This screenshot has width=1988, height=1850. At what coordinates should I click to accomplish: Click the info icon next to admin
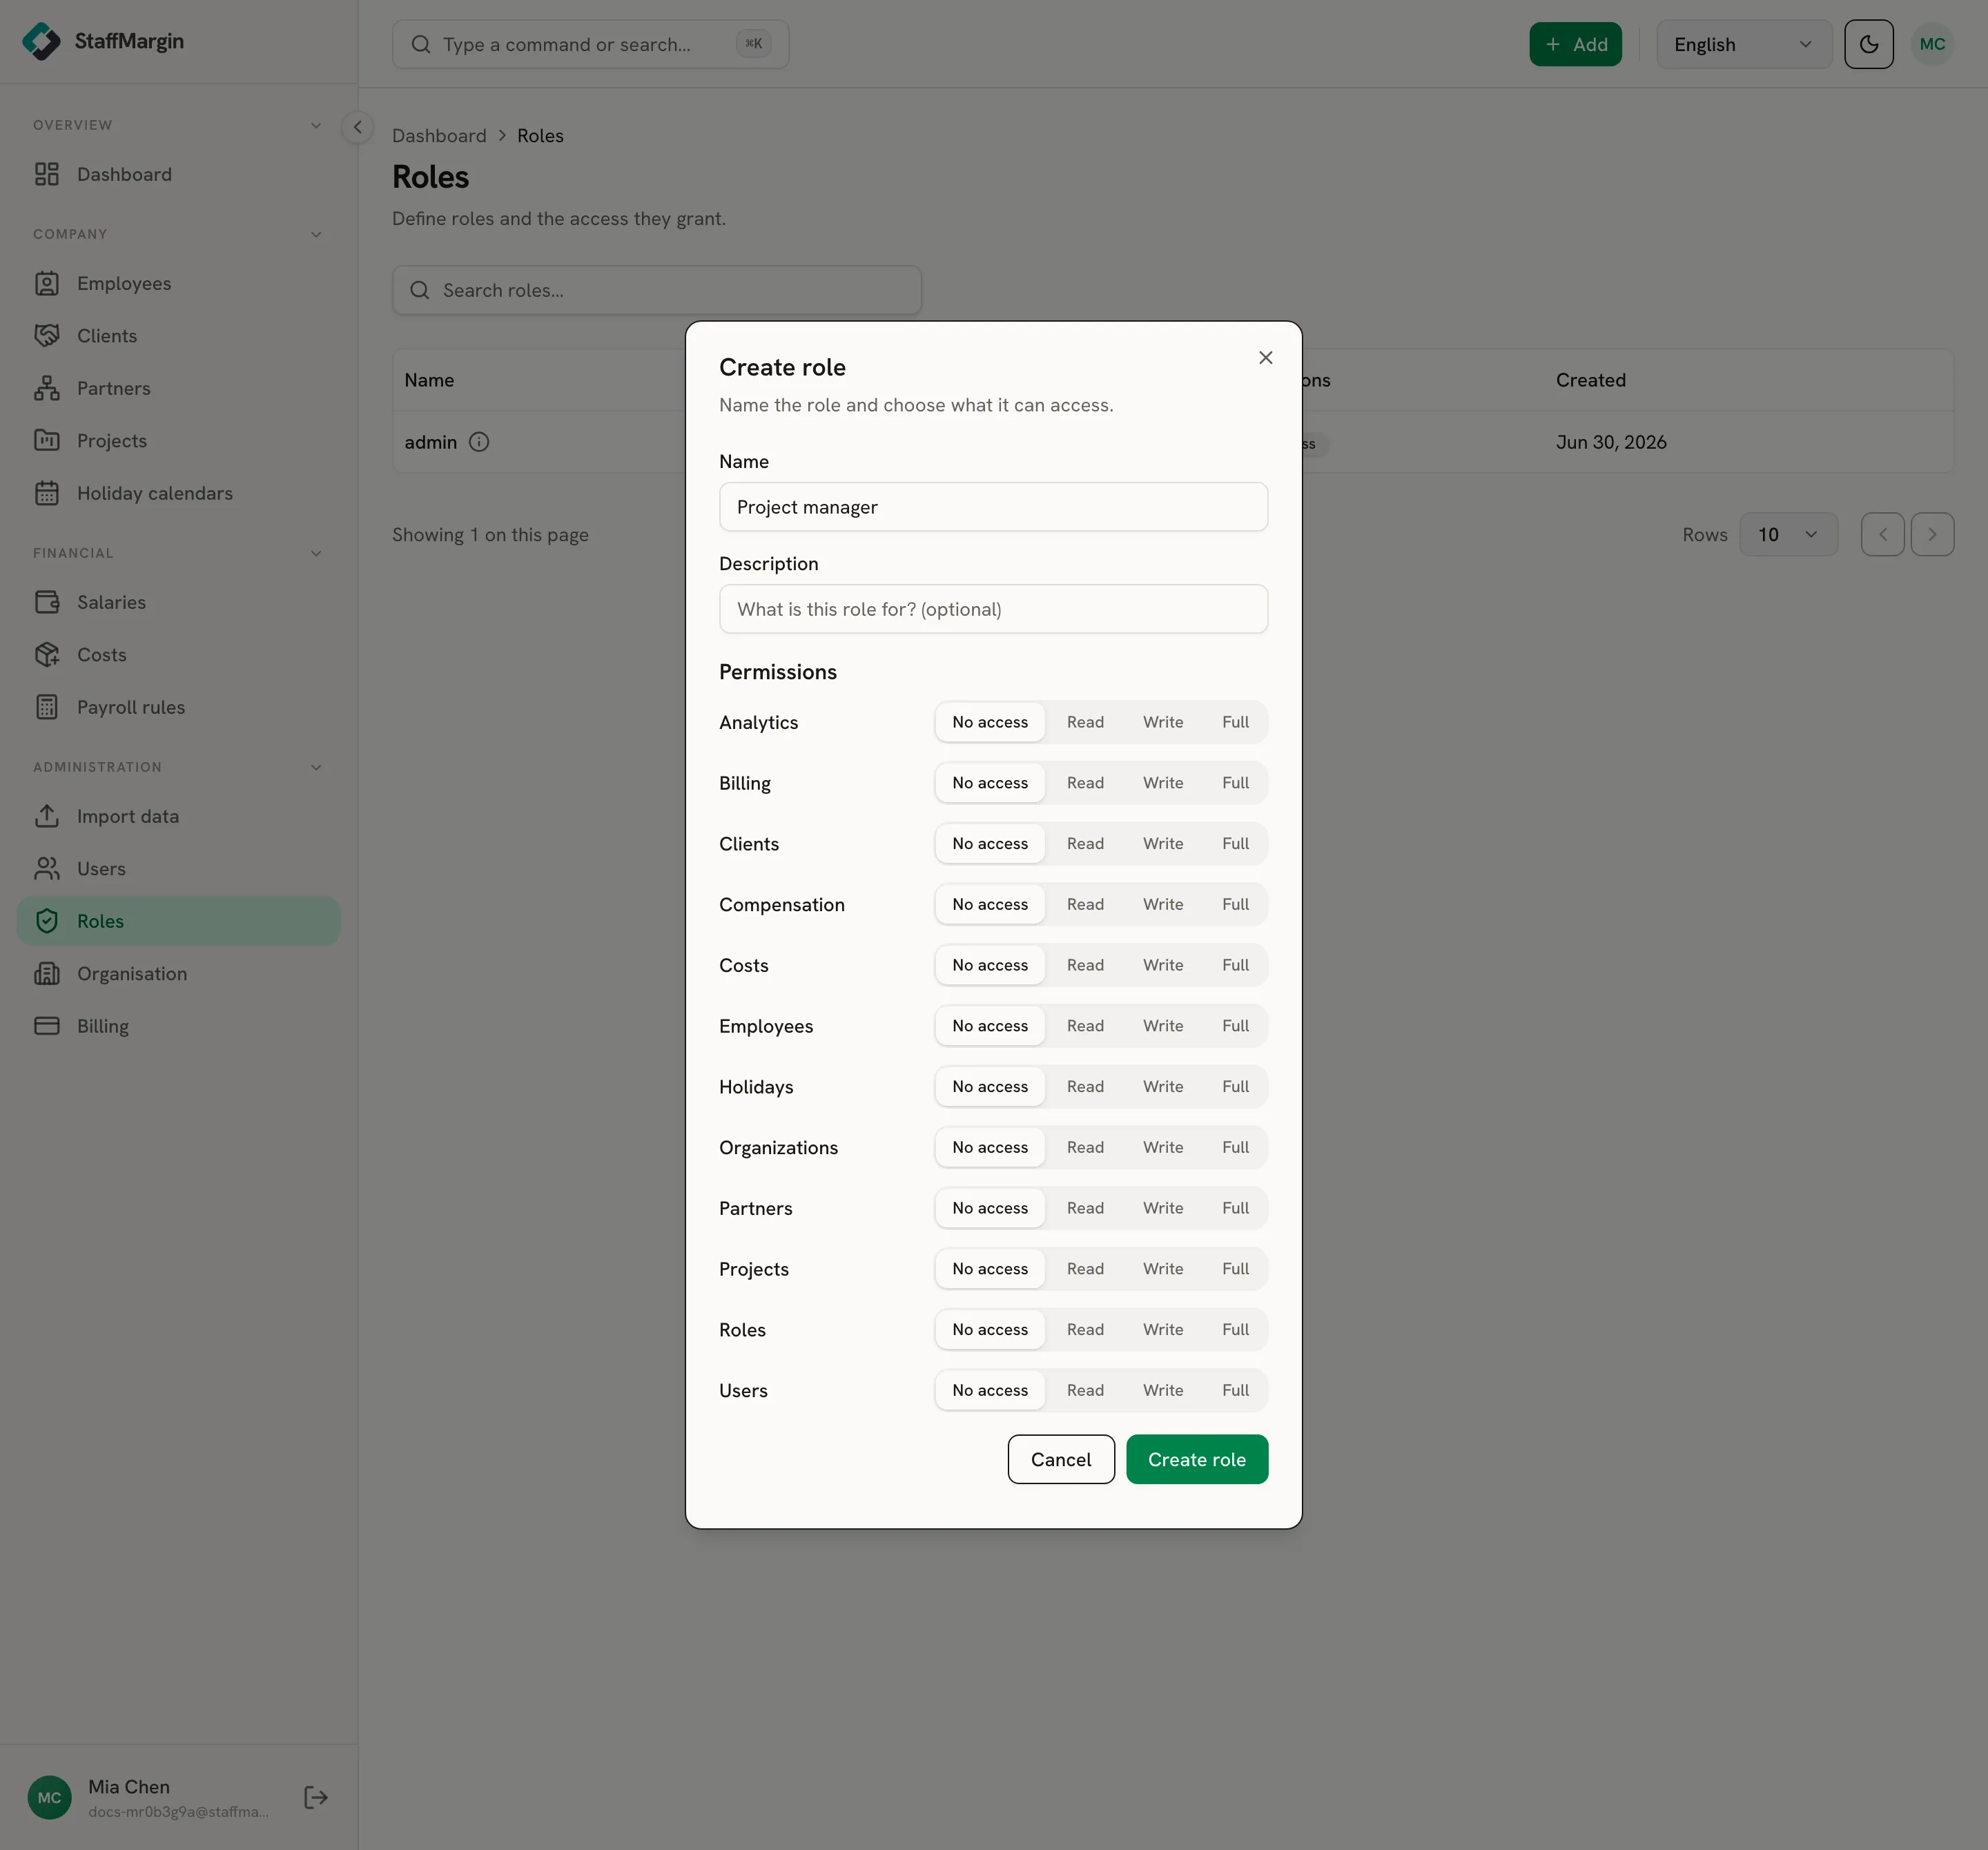[x=479, y=442]
